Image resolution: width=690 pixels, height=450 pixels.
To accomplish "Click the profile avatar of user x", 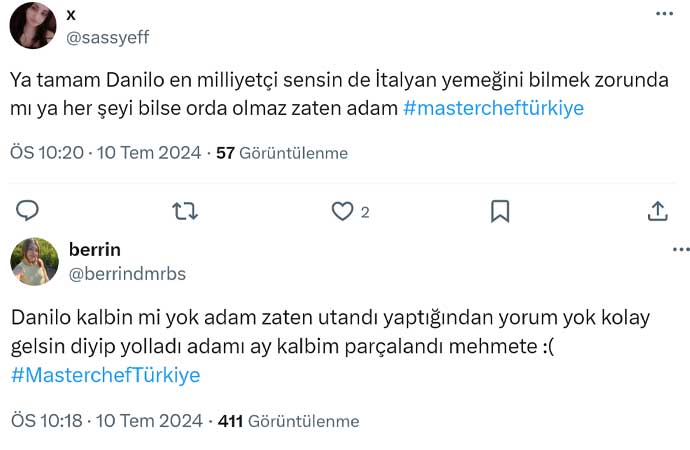I will pos(33,25).
